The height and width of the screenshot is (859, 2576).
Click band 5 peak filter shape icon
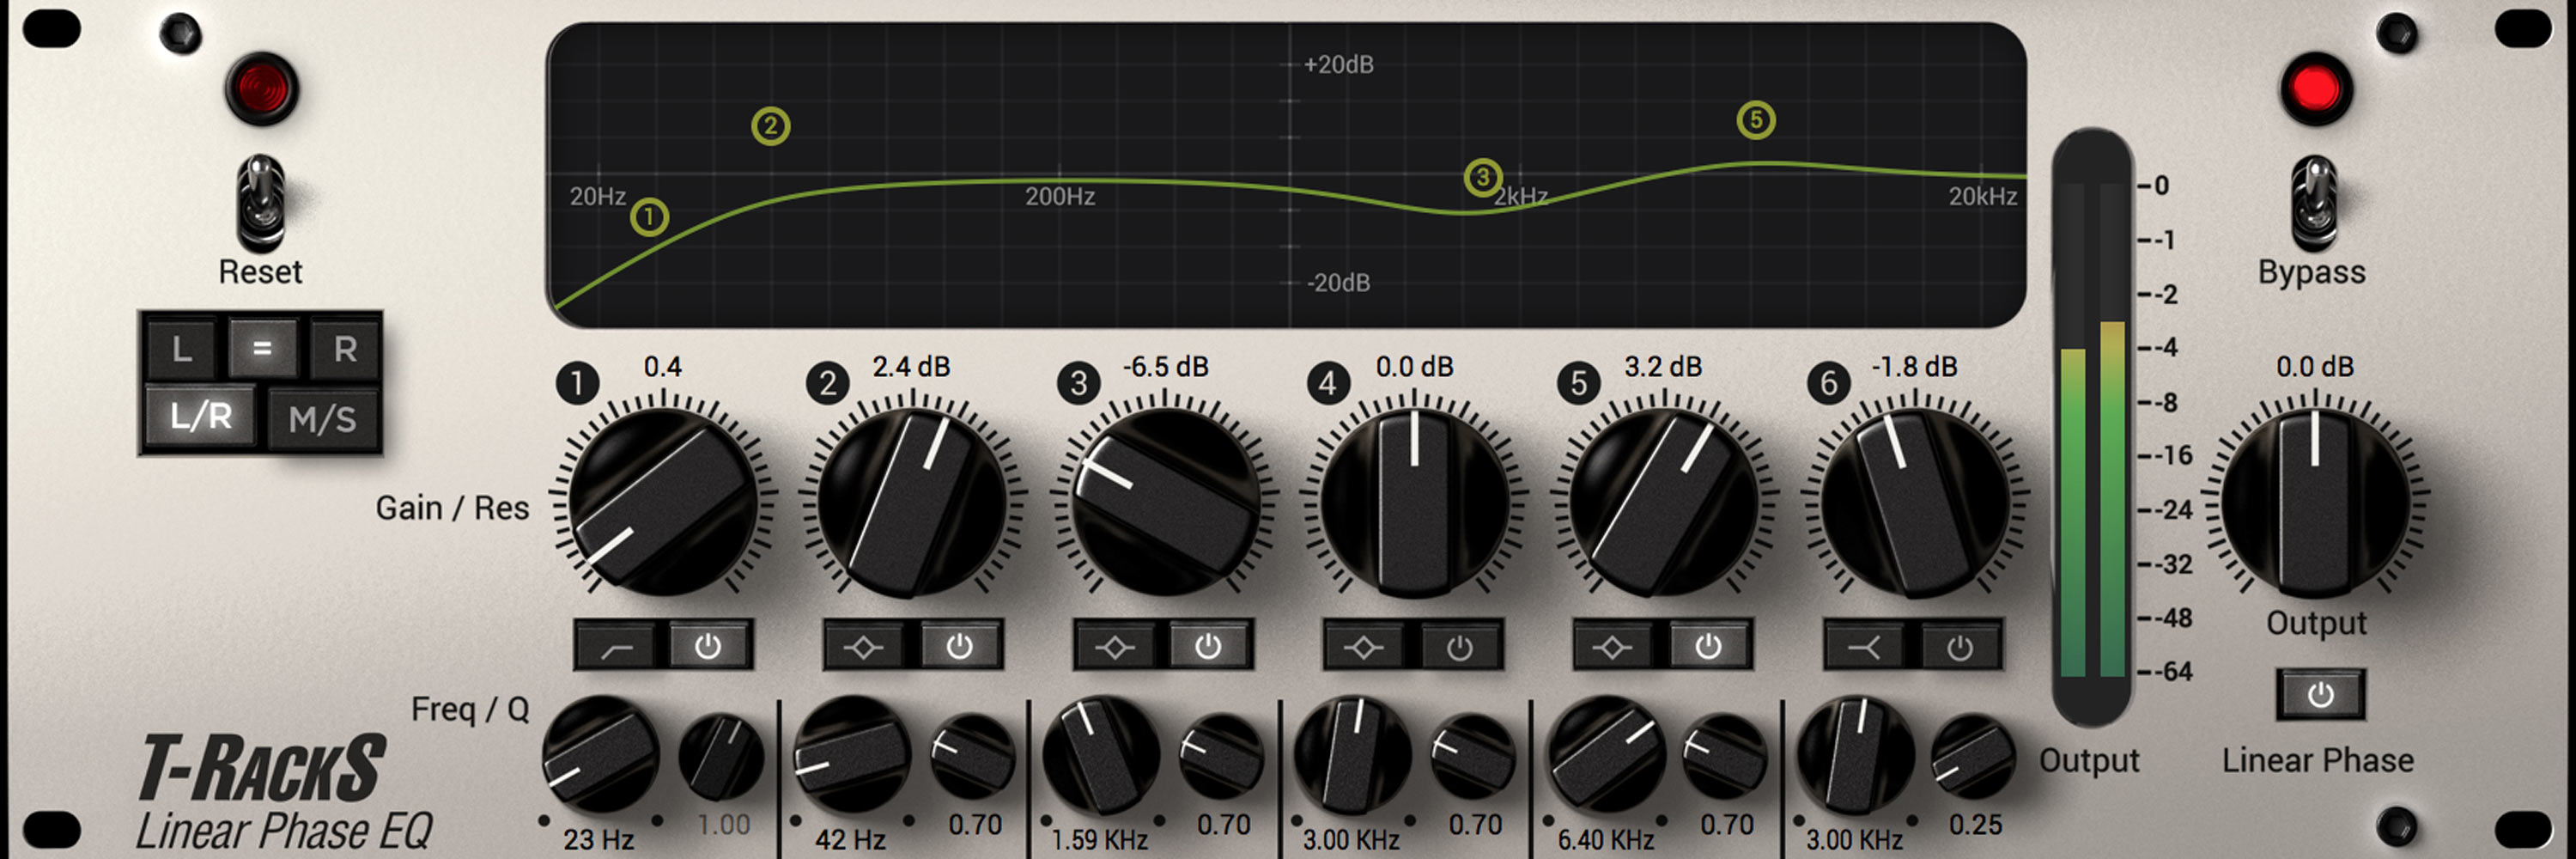1613,648
